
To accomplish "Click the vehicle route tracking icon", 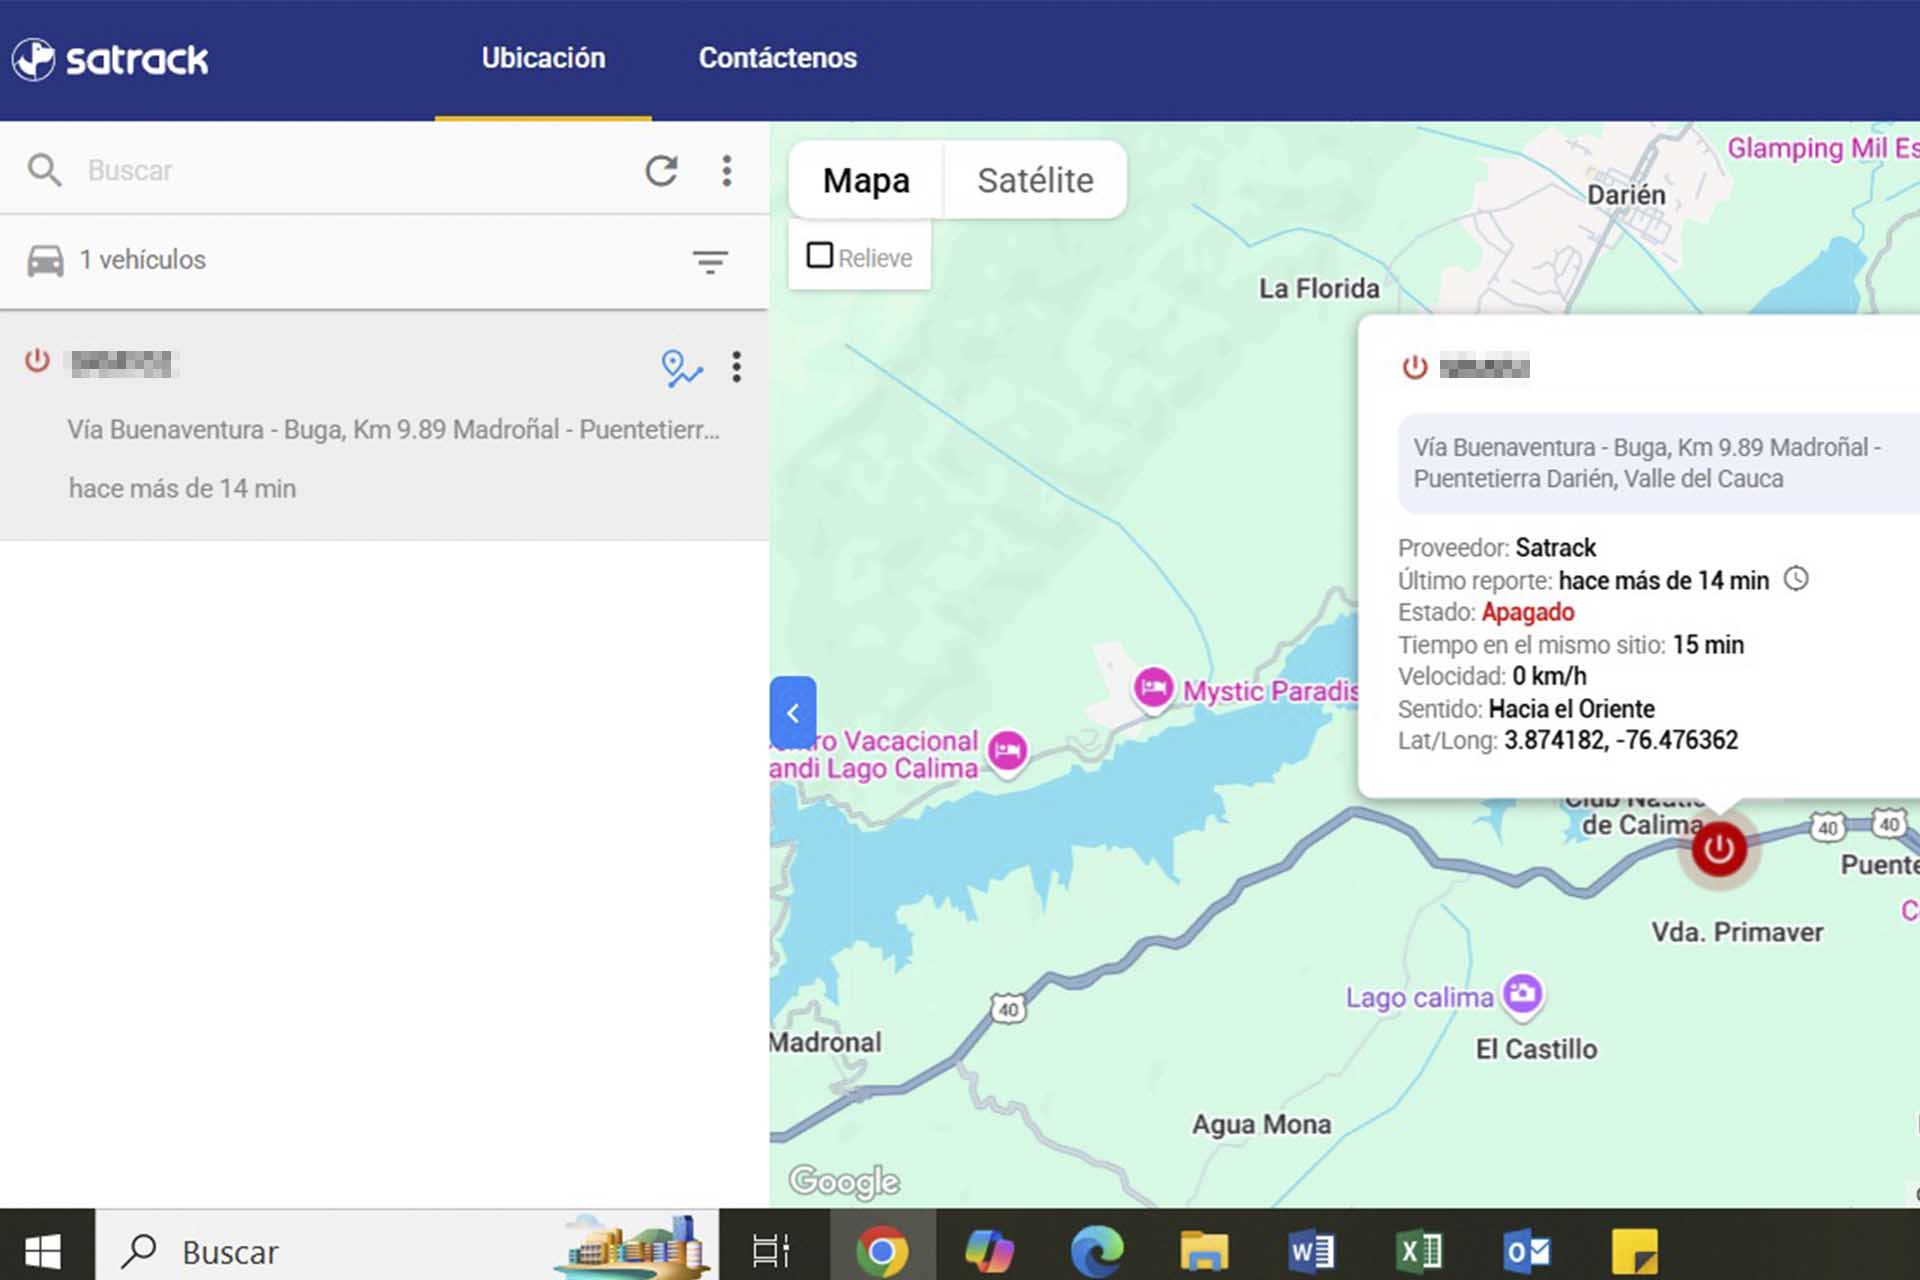I will (x=681, y=368).
